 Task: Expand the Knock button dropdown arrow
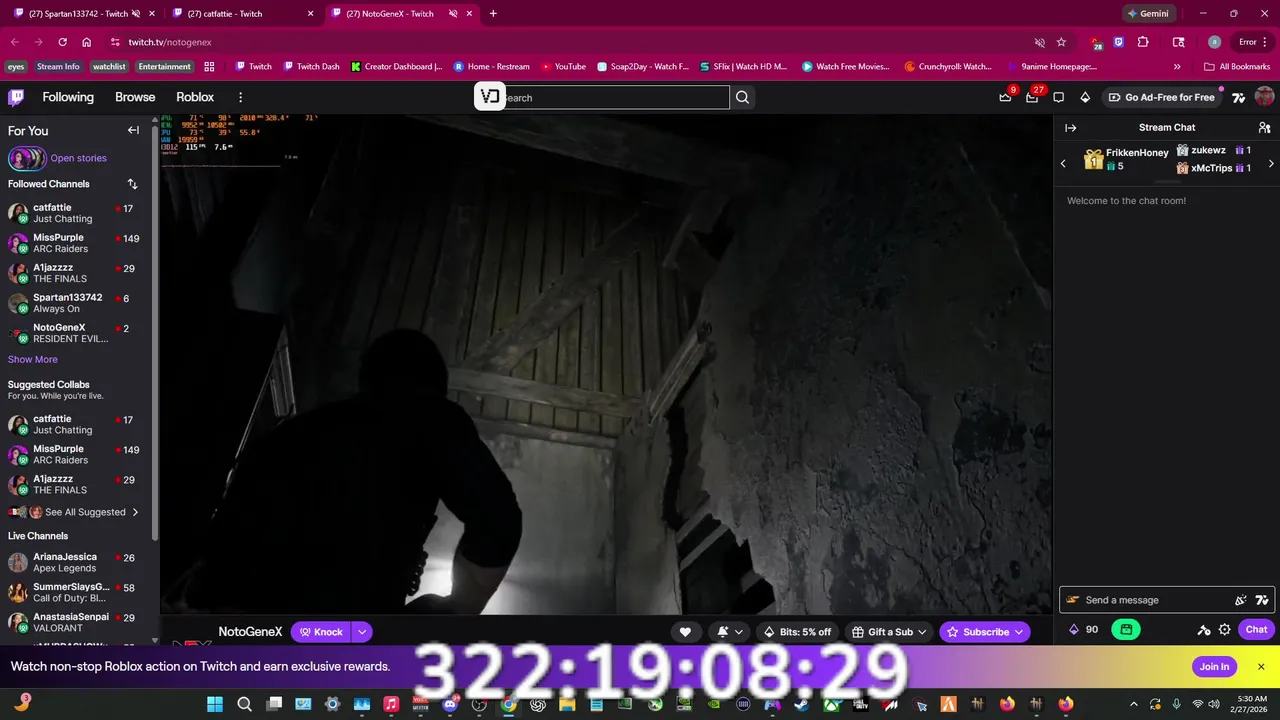pyautogui.click(x=362, y=632)
